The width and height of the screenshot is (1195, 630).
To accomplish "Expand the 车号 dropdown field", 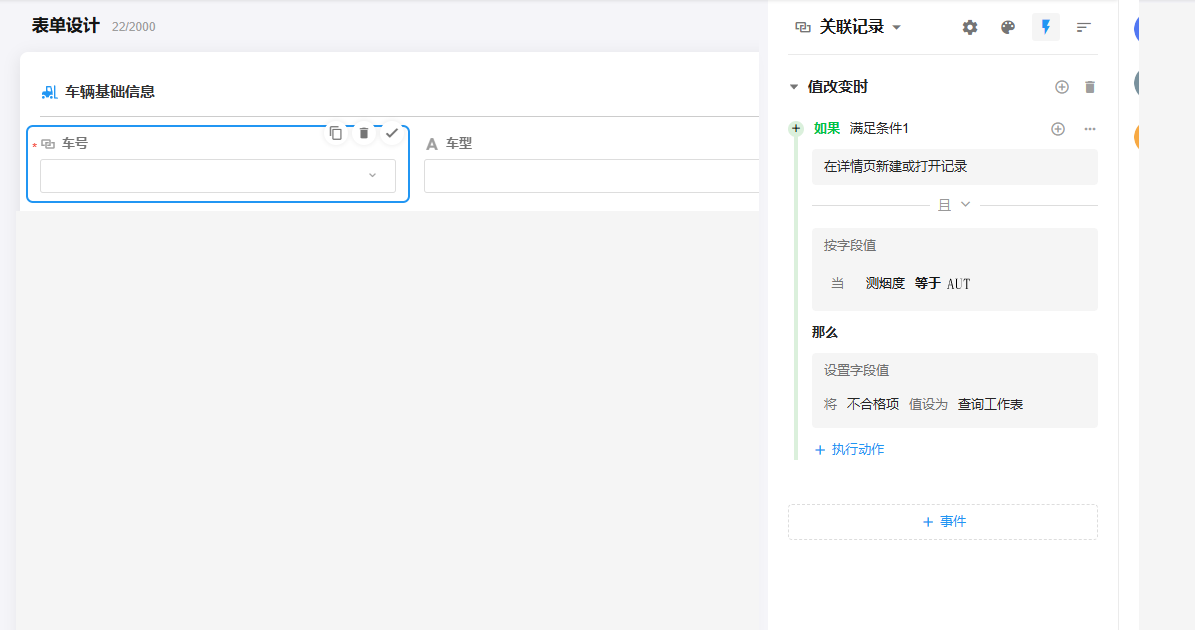I will click(x=218, y=176).
